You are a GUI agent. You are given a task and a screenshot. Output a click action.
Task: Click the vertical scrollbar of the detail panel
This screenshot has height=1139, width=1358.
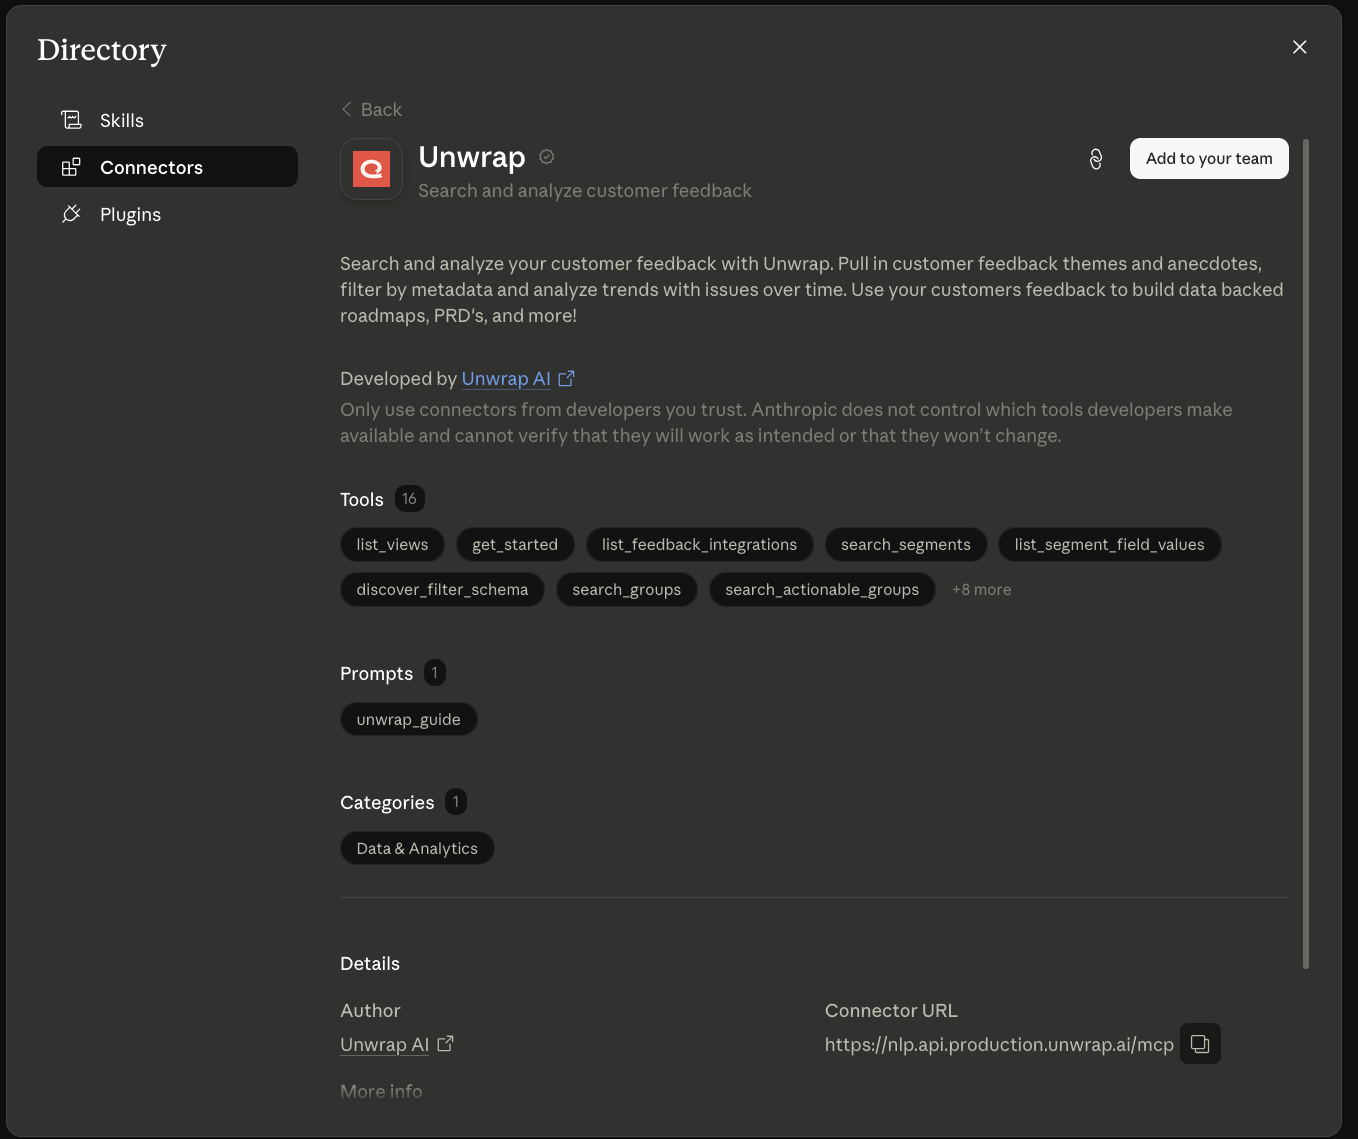coord(1306,554)
